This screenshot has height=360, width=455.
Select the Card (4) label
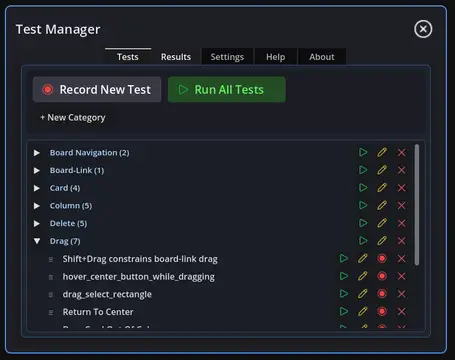click(65, 188)
